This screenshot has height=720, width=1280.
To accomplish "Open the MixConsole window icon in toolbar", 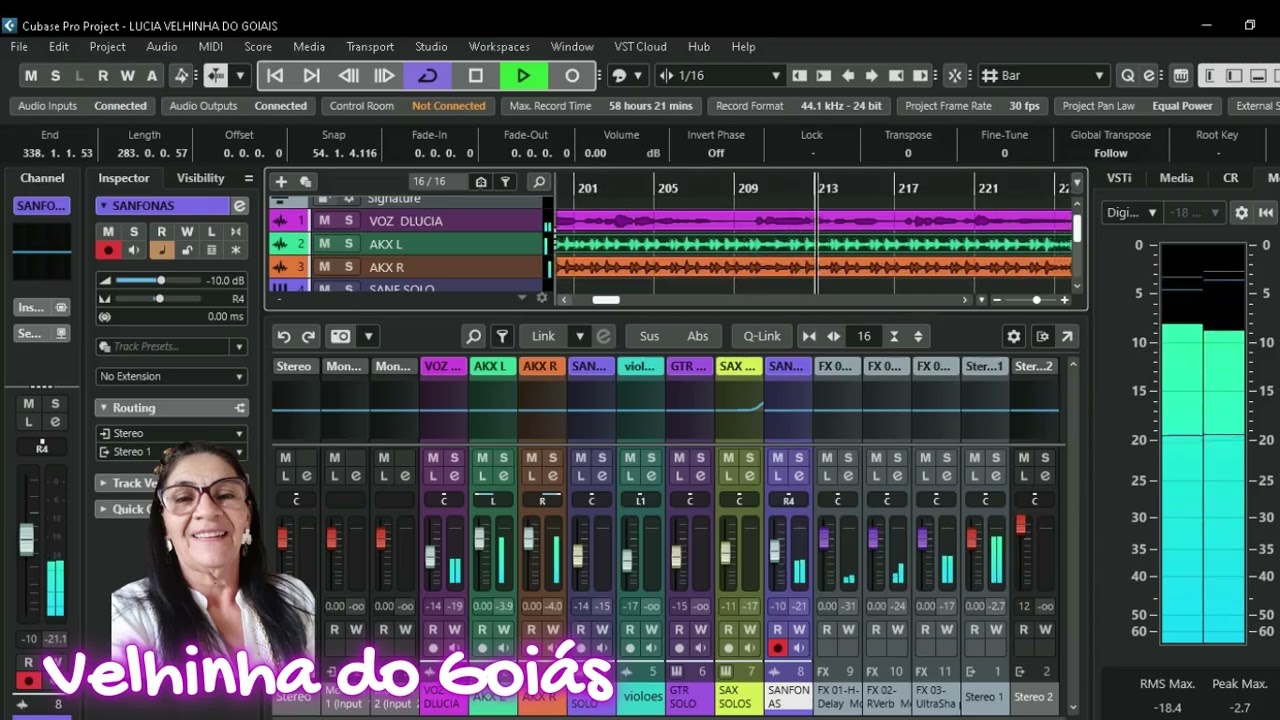I will click(x=1181, y=76).
